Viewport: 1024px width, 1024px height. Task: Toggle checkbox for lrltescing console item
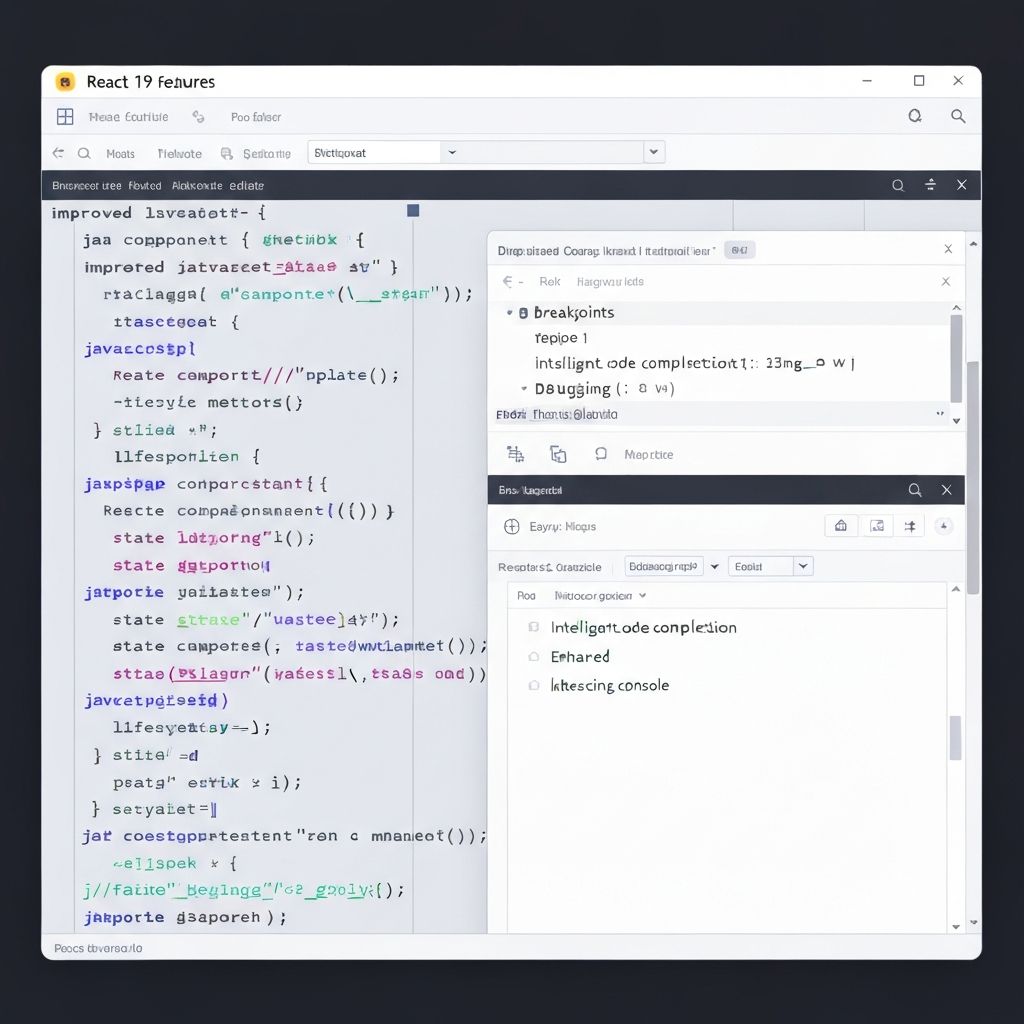pyautogui.click(x=534, y=685)
